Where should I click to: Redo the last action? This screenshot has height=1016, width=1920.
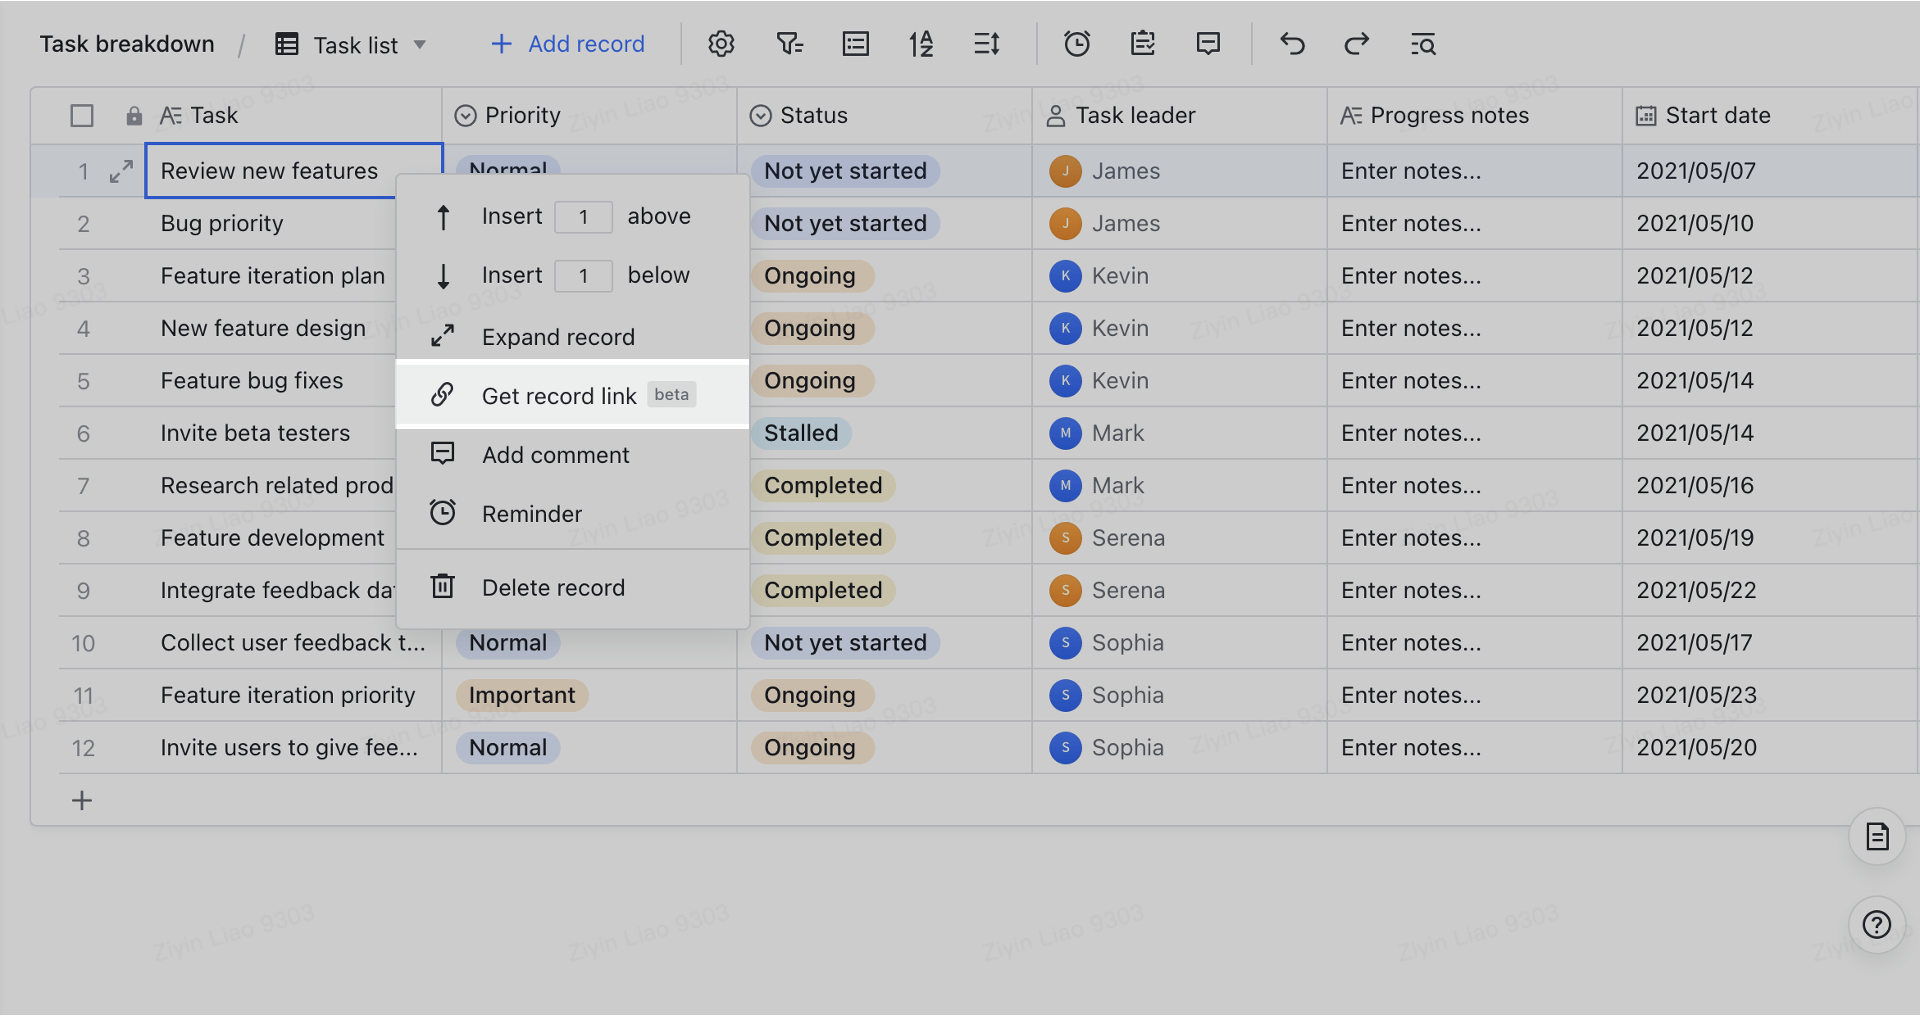click(x=1357, y=44)
